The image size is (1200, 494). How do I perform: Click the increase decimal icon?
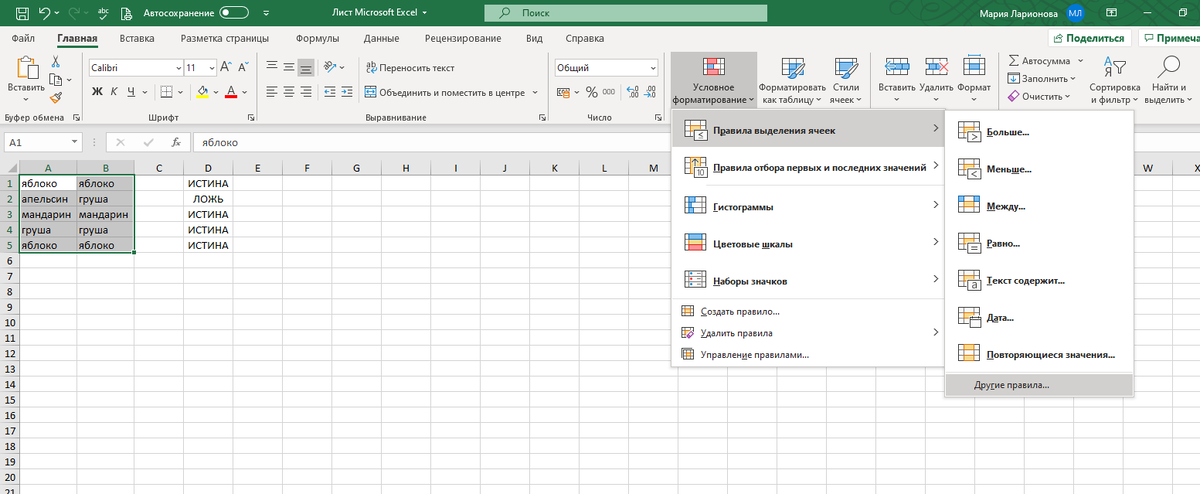click(x=632, y=92)
